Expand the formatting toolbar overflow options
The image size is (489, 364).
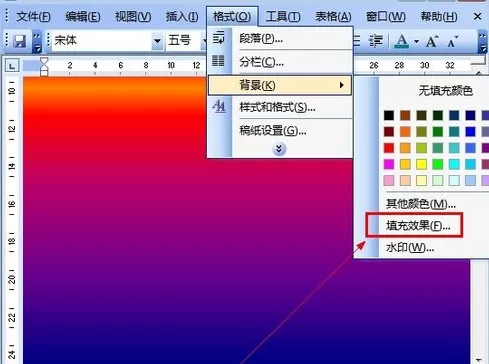(x=482, y=41)
